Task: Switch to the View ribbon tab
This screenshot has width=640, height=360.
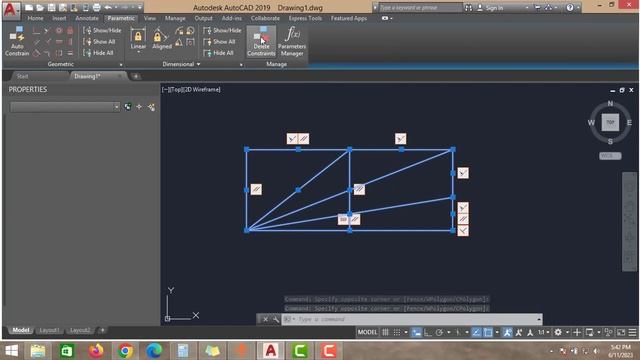Action: click(149, 18)
